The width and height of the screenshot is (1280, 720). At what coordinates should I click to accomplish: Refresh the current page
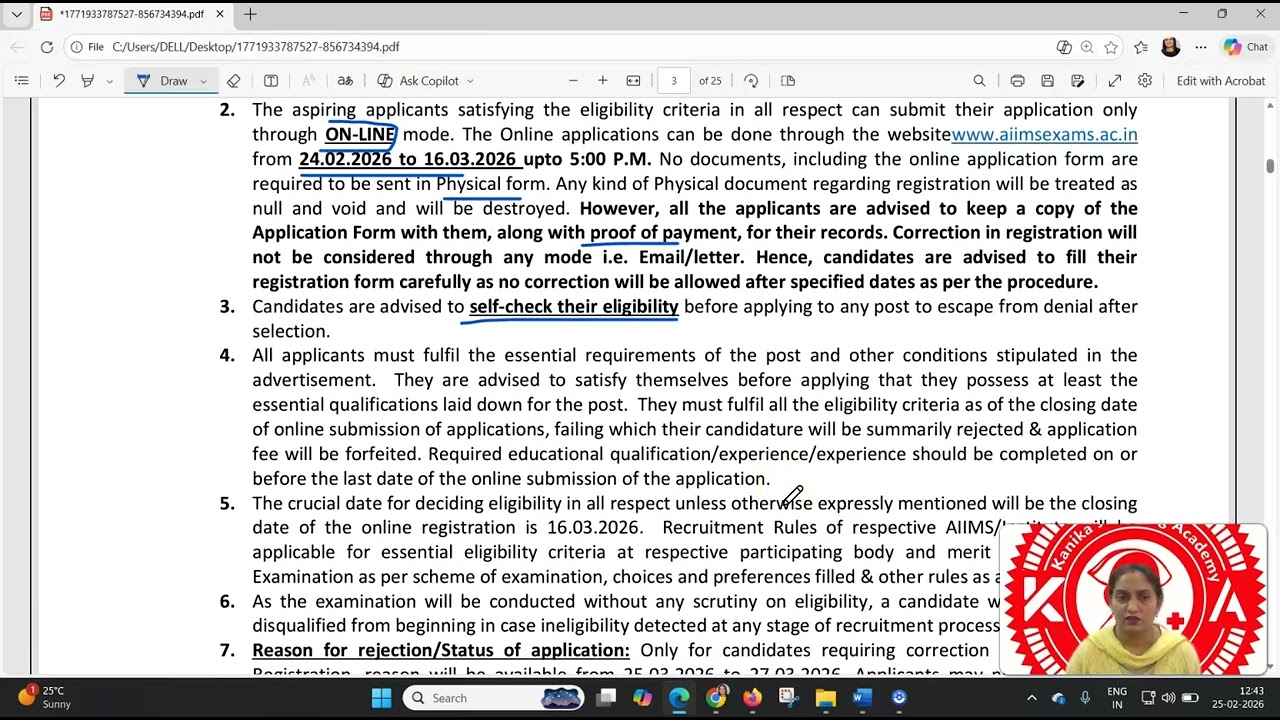click(x=47, y=47)
